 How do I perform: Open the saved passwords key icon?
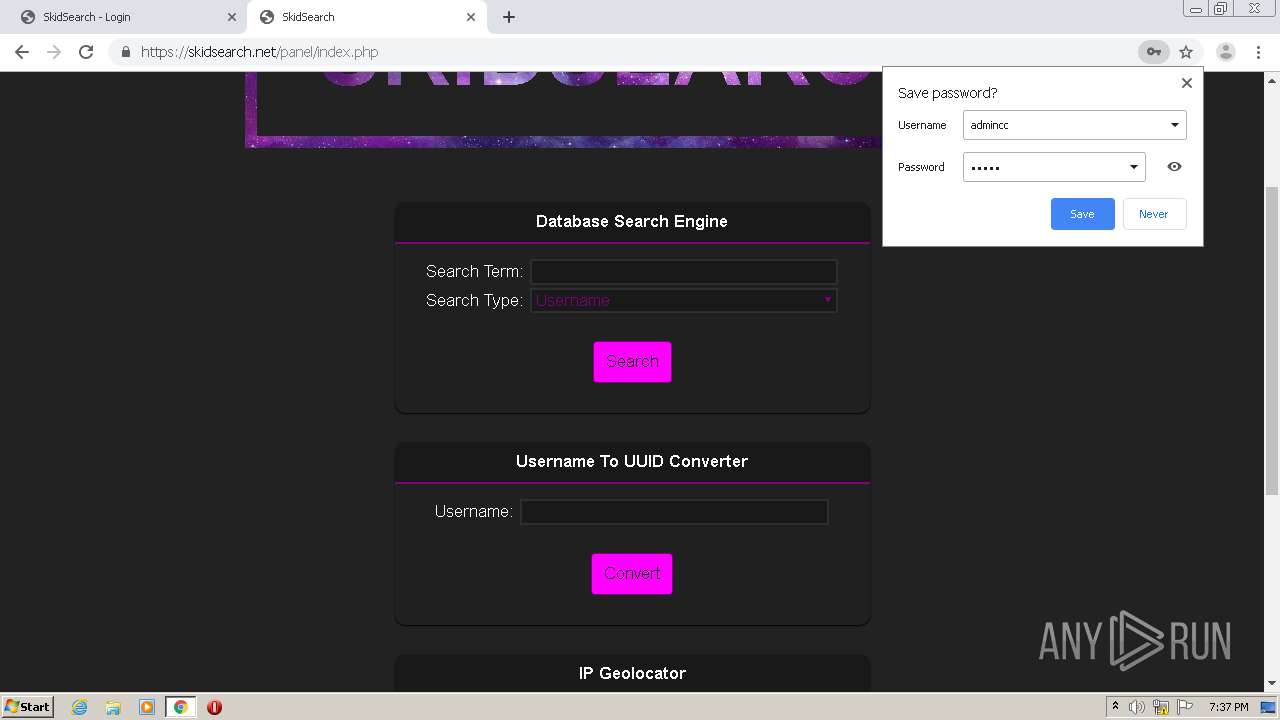1153,52
